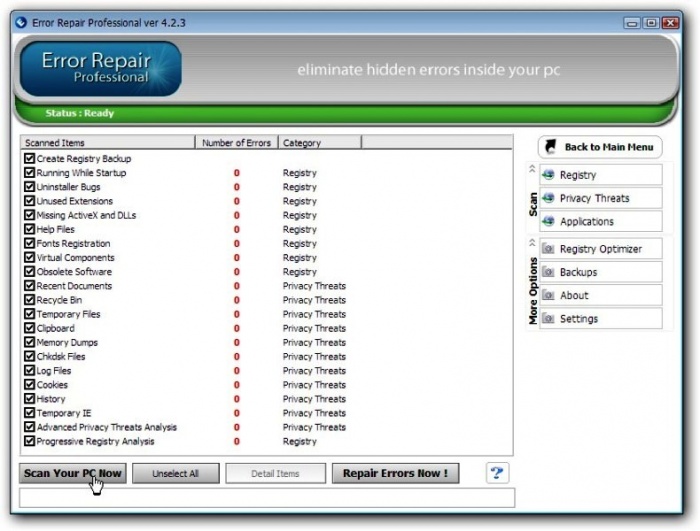Open the Privacy Threats scan item

point(601,198)
